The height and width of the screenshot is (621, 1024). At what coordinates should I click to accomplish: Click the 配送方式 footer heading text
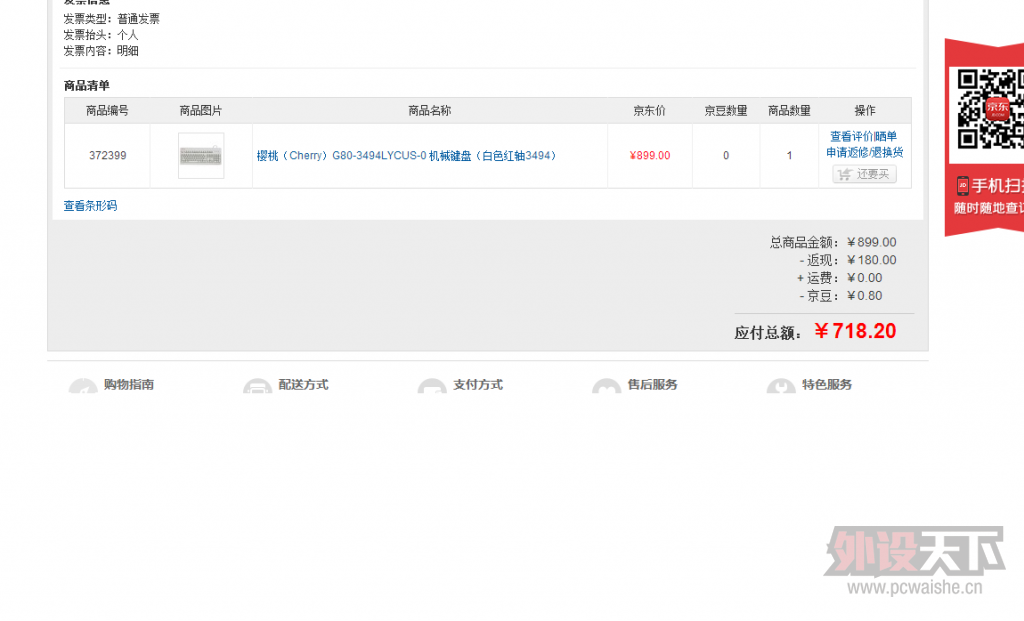(303, 385)
